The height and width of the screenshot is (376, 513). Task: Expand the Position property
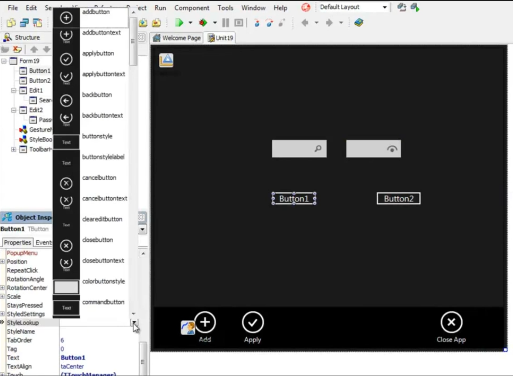tap(2, 262)
